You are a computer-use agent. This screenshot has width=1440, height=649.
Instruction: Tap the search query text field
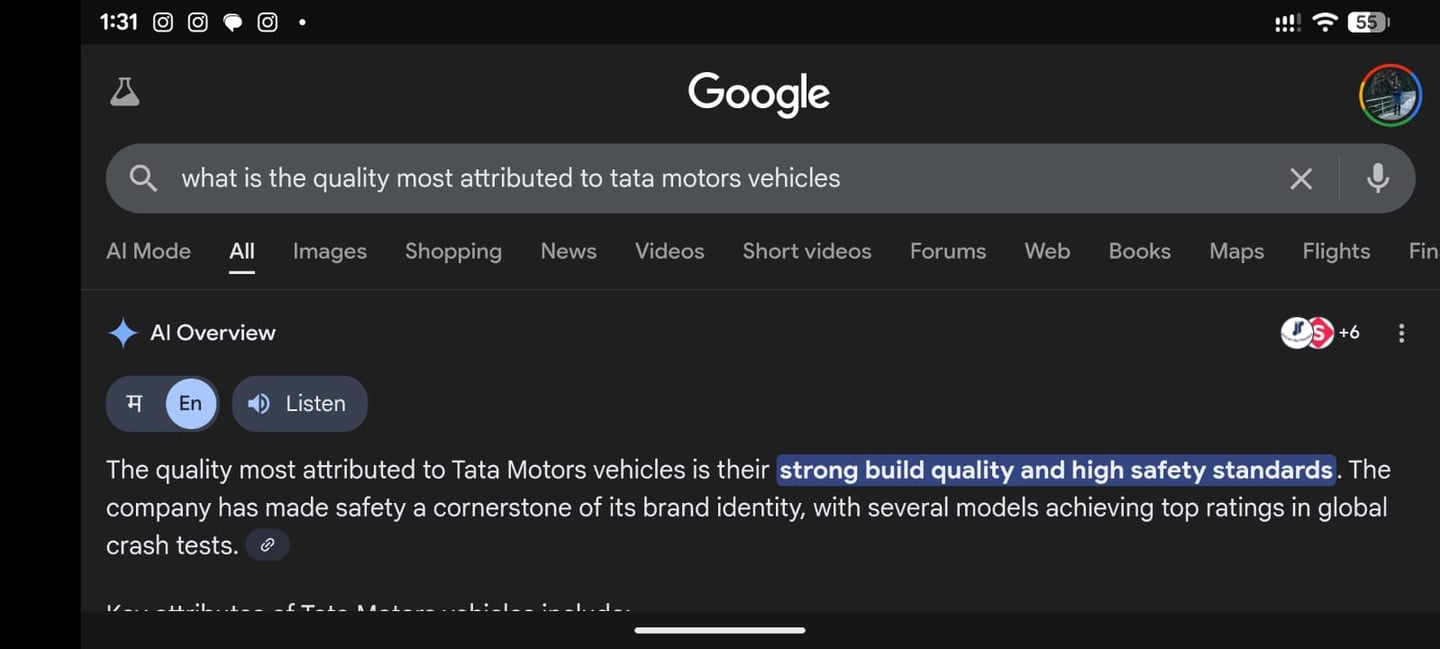click(x=700, y=179)
